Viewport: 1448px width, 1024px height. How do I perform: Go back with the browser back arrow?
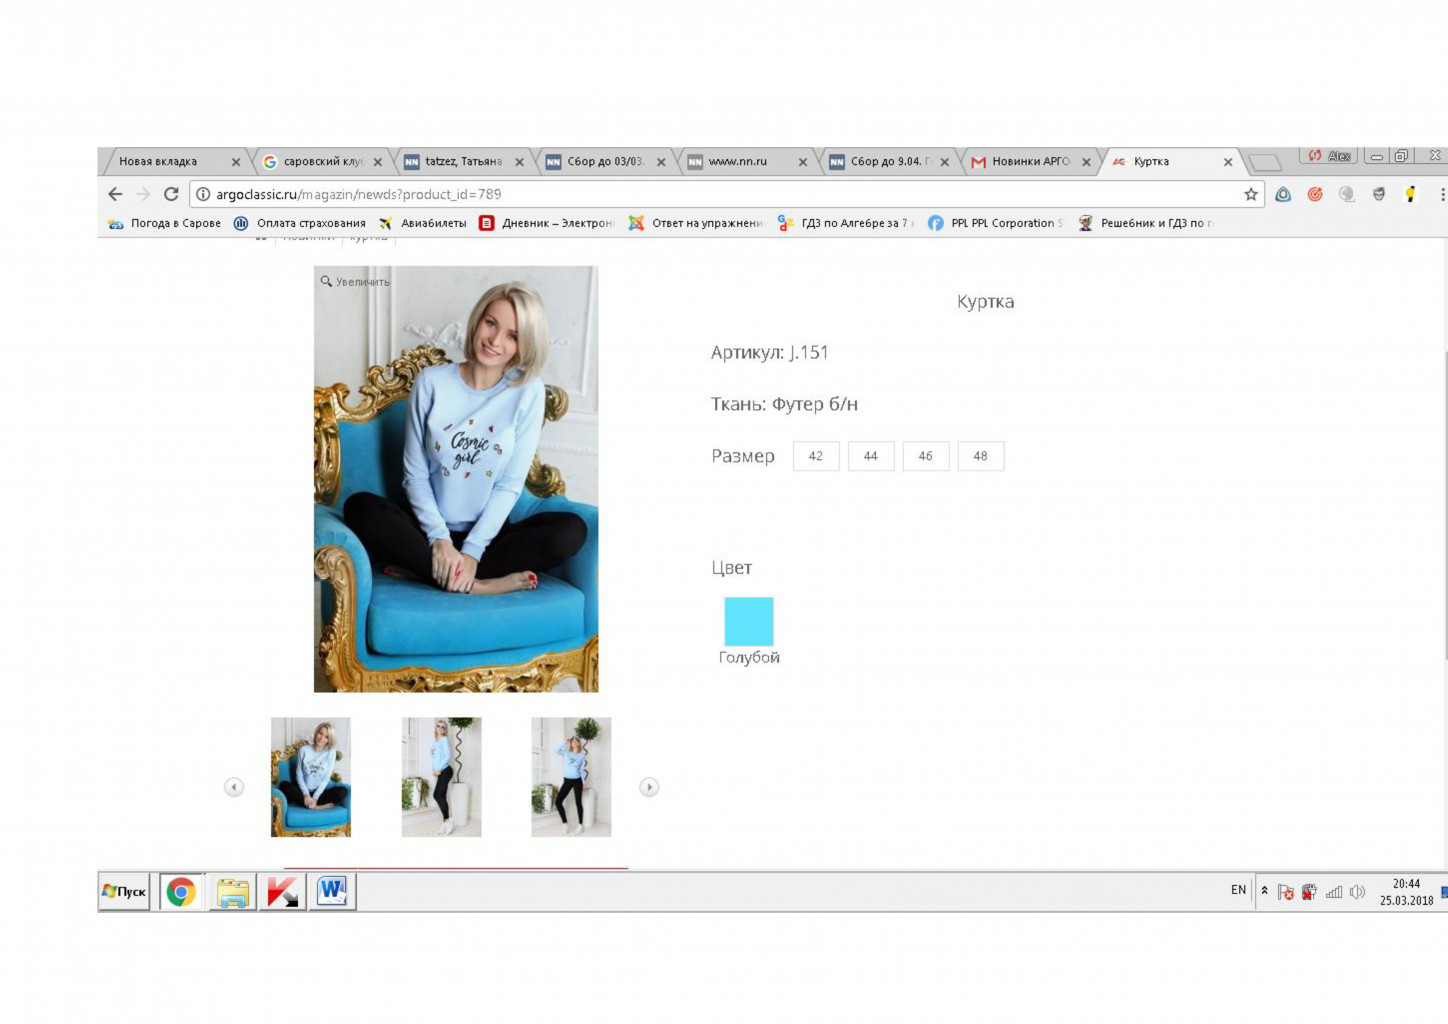[x=115, y=194]
